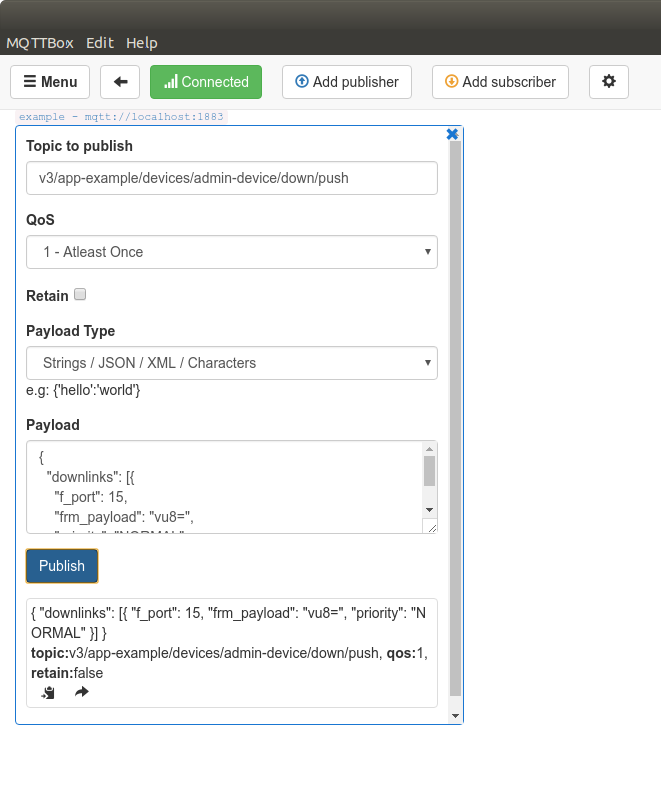Click the back arrow button

[120, 82]
